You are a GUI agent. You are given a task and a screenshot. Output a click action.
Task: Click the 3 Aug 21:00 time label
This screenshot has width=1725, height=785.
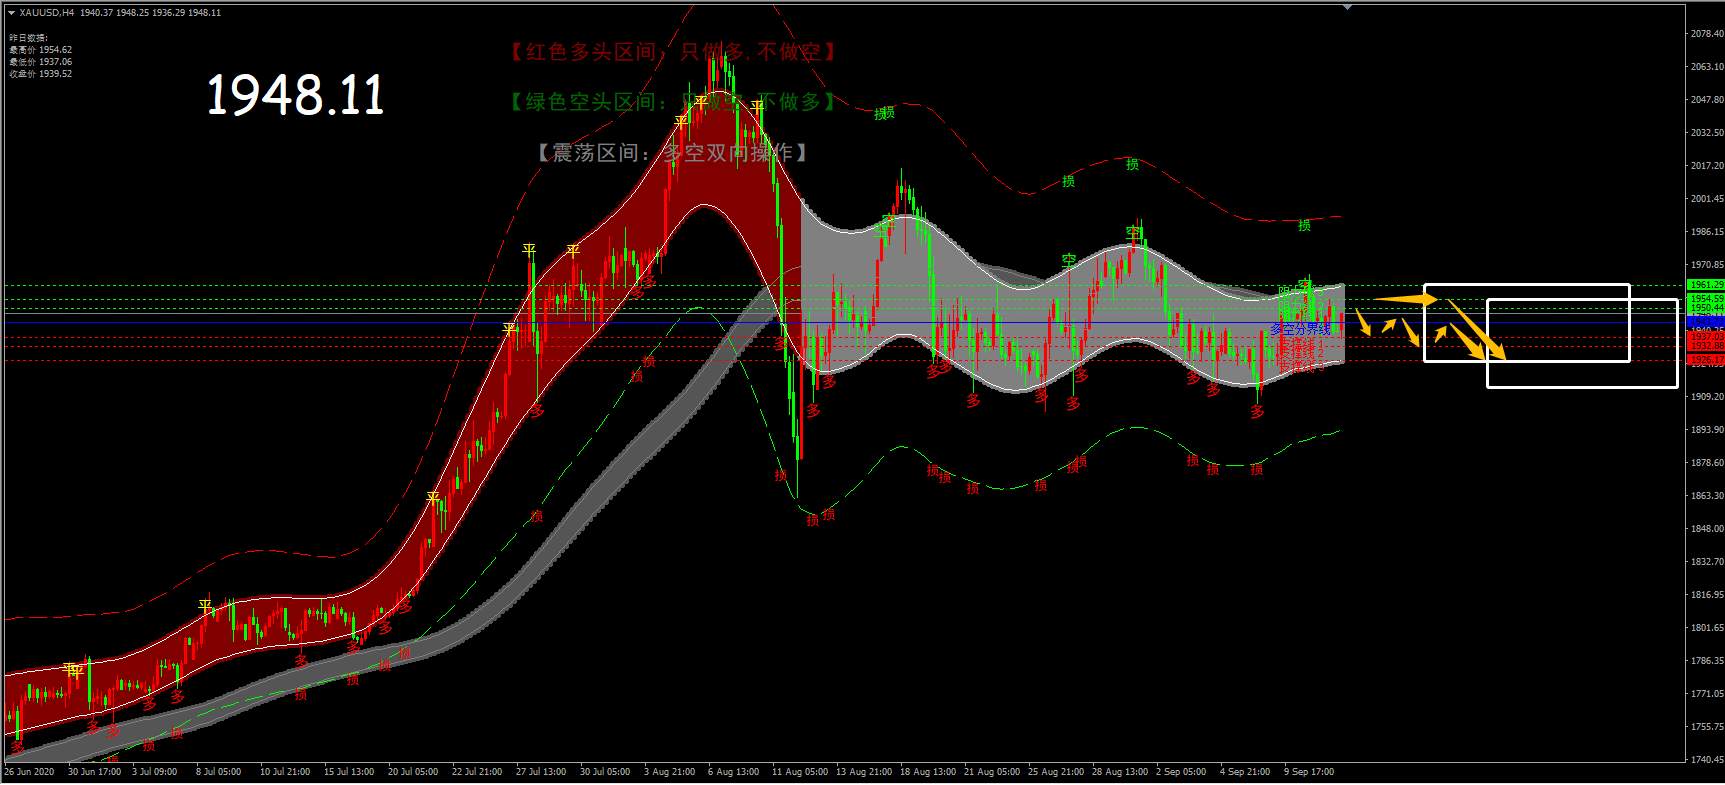[x=669, y=772]
